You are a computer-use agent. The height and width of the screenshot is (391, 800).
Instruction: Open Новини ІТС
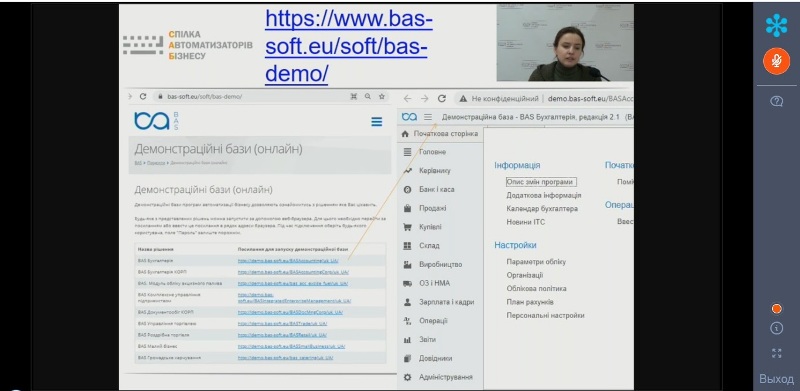526,222
